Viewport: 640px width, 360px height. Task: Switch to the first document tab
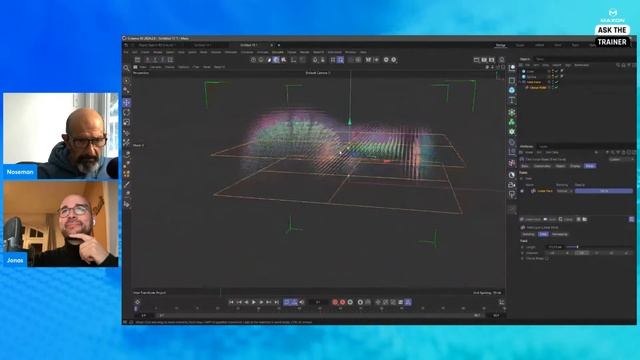pyautogui.click(x=157, y=45)
